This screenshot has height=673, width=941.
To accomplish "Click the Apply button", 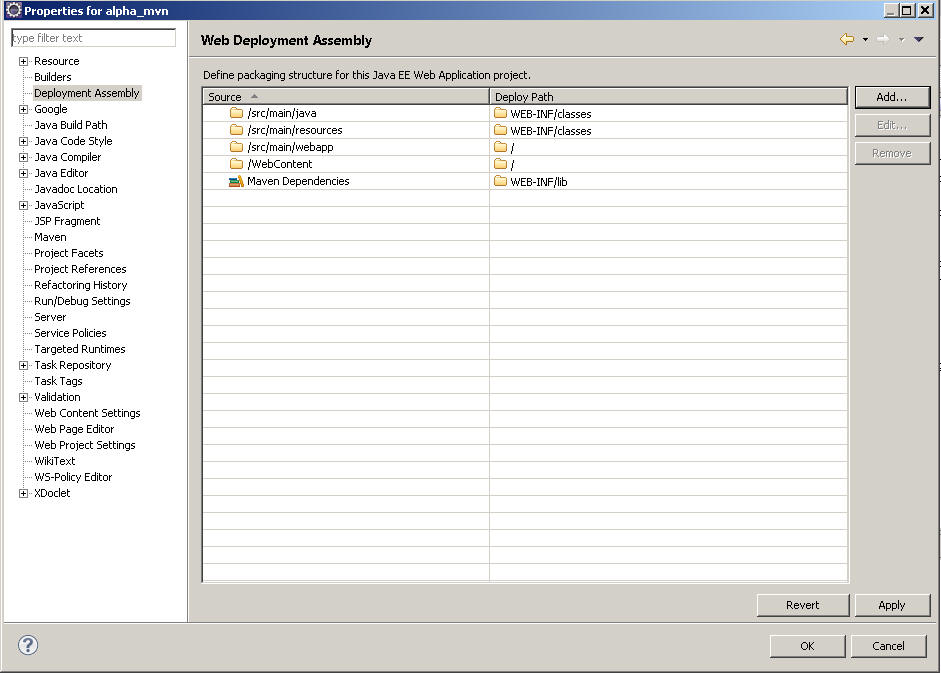I will (891, 605).
